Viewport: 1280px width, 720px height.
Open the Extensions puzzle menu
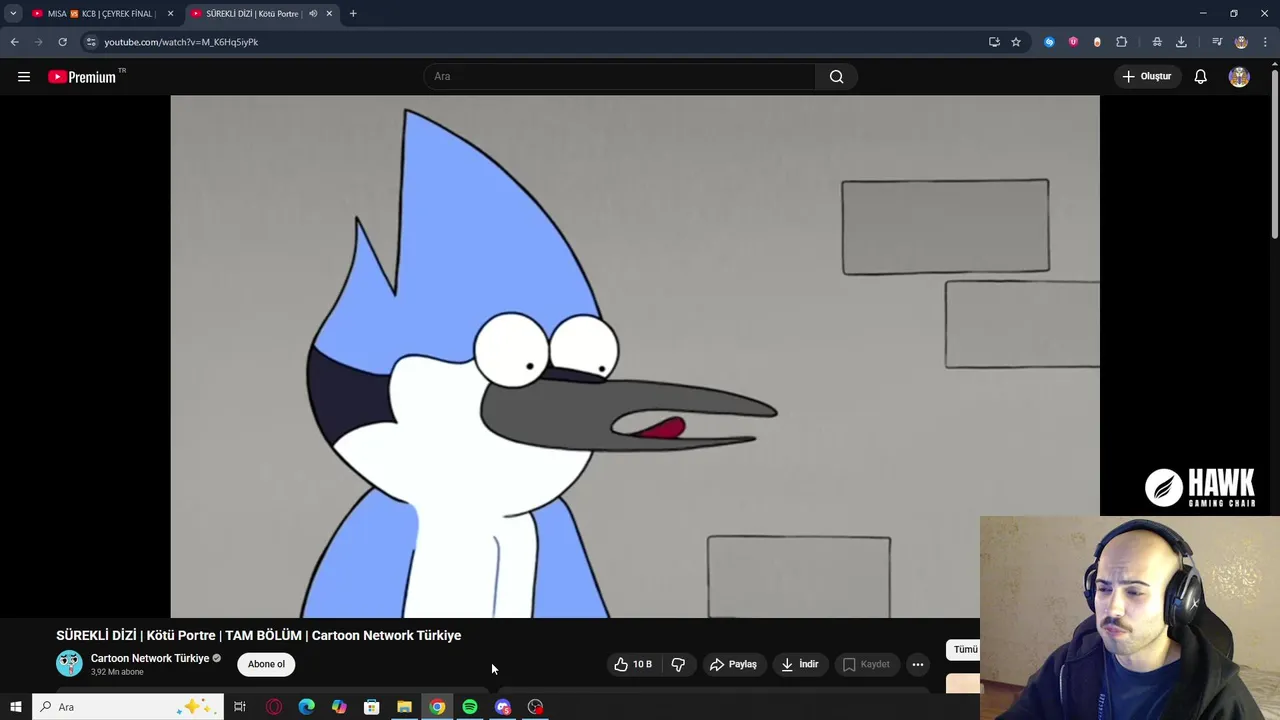coord(1121,42)
